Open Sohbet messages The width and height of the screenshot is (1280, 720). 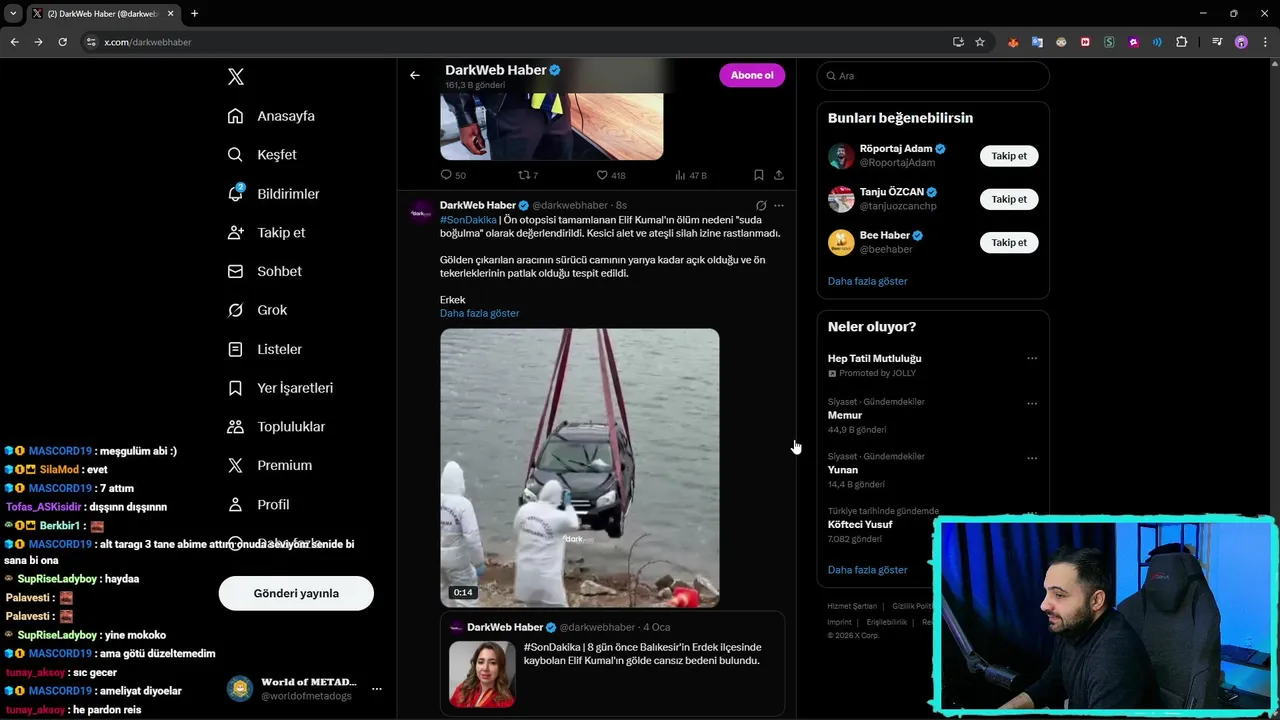coord(264,271)
